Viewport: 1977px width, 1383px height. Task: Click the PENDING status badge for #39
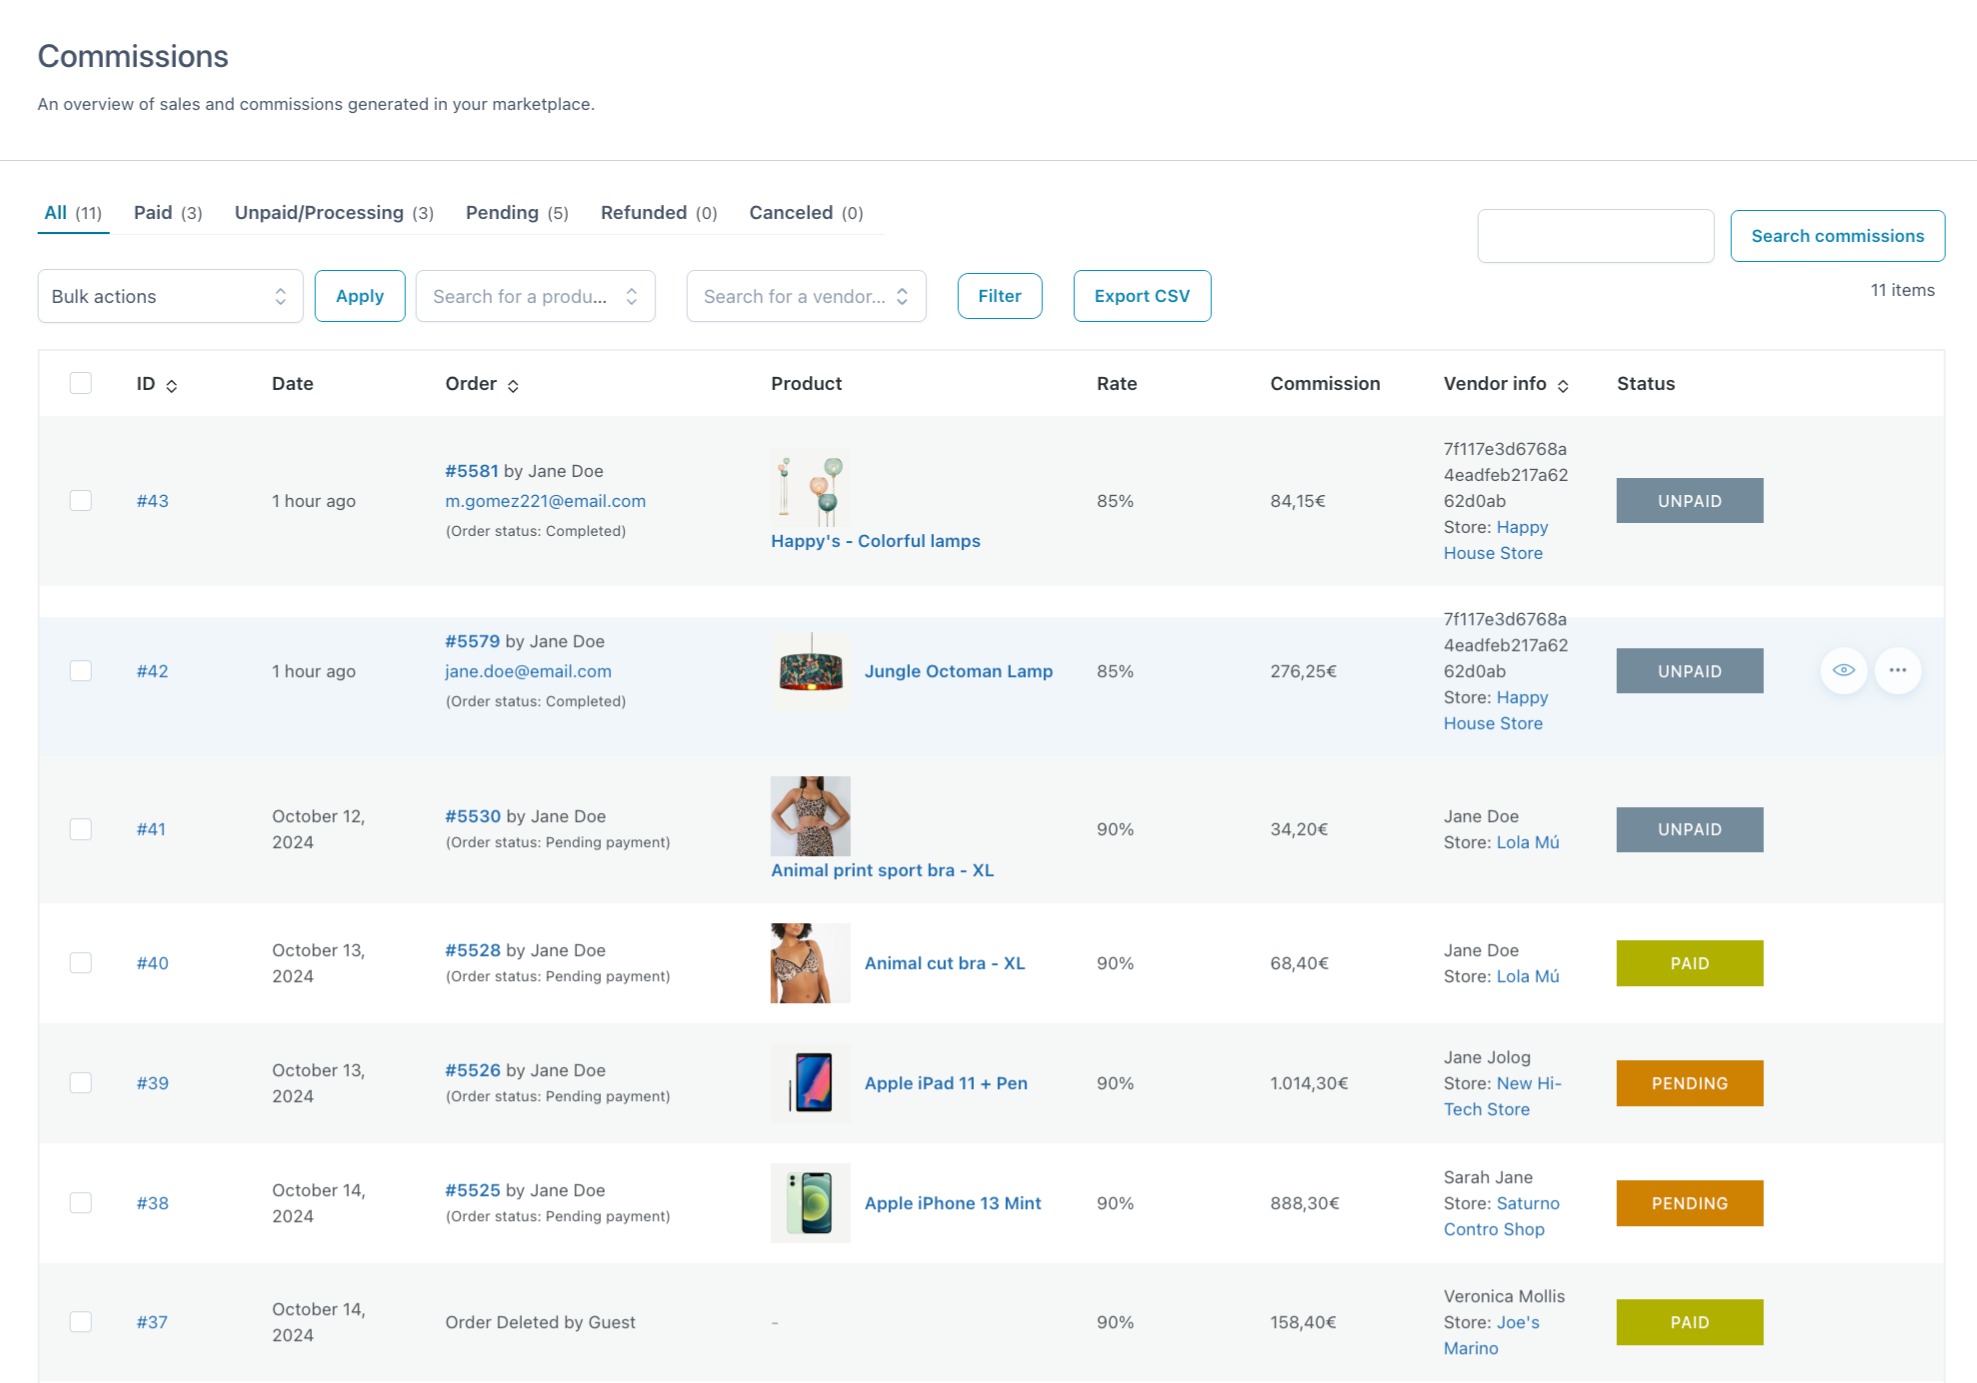click(x=1689, y=1083)
